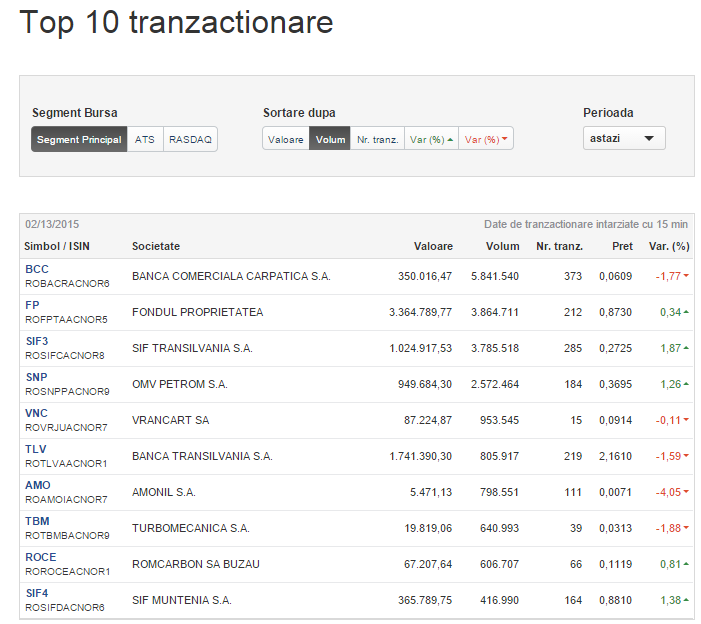Image resolution: width=701 pixels, height=624 pixels.
Task: Click the value 1.741.390,30
Action: coord(420,456)
